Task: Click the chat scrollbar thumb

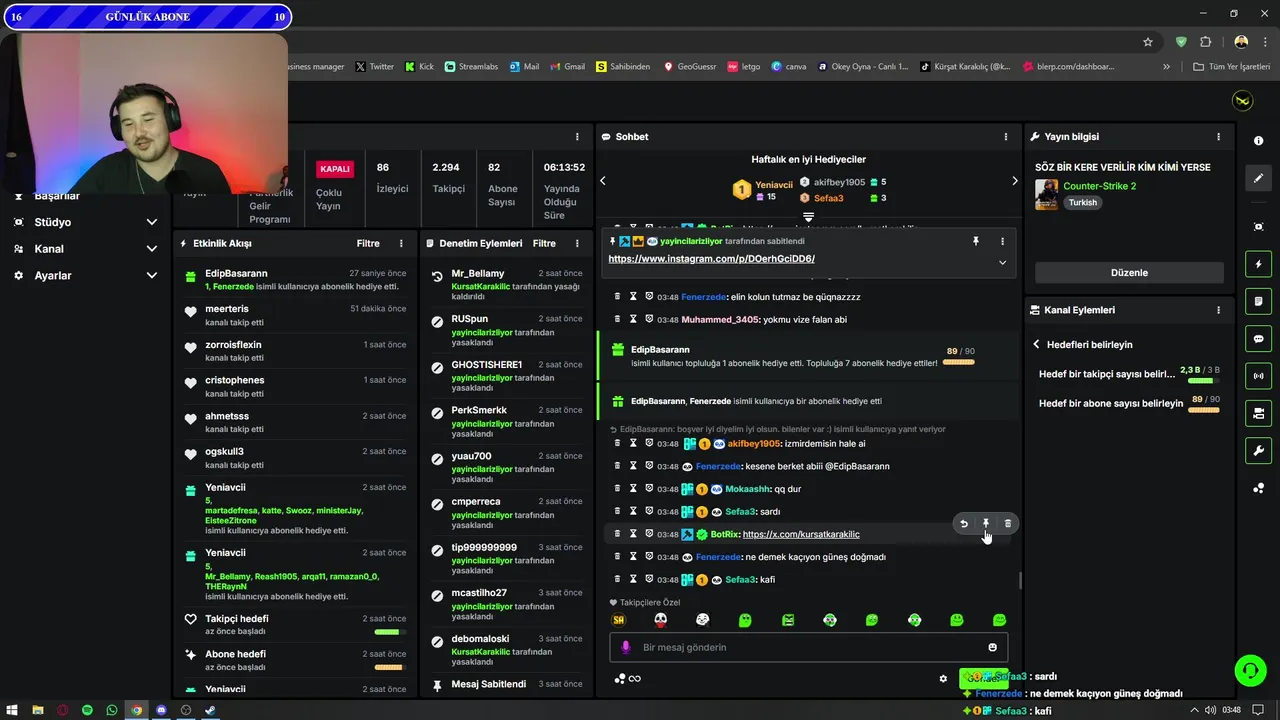Action: pos(1020,580)
